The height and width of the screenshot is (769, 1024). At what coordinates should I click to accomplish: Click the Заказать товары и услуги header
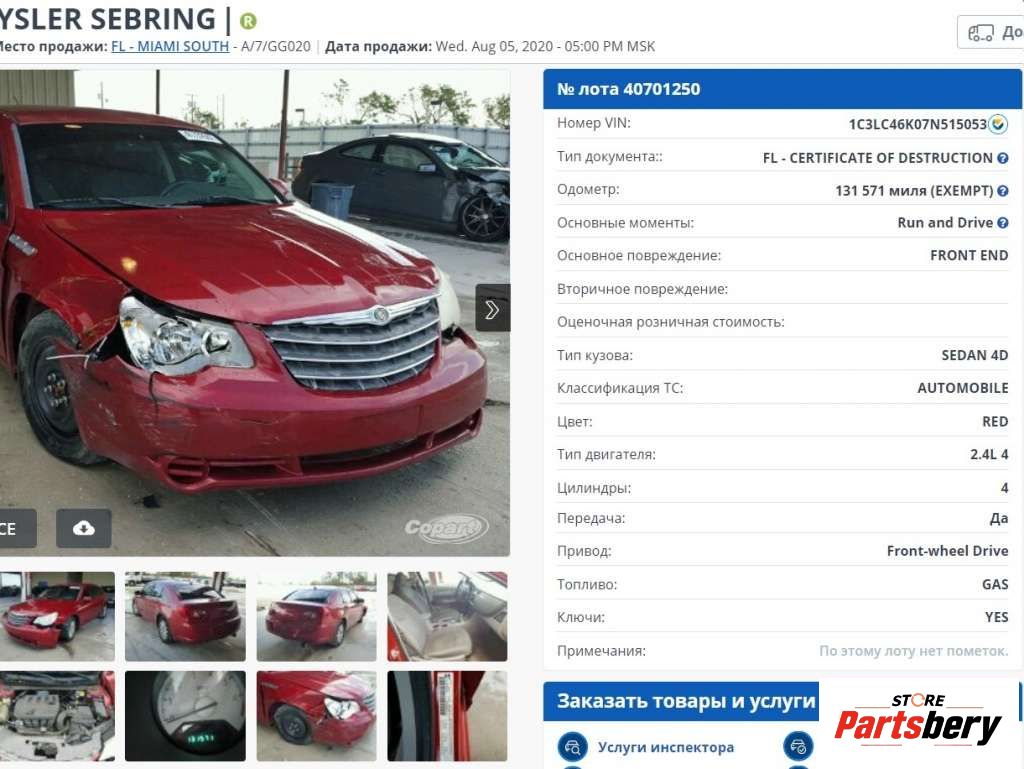[681, 701]
